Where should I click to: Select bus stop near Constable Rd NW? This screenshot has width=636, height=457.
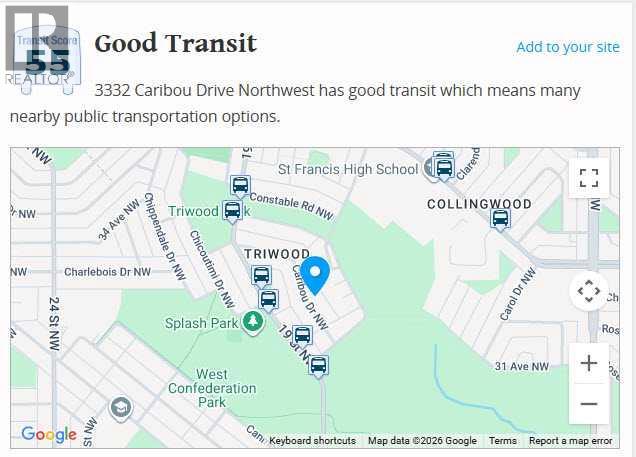pos(240,185)
